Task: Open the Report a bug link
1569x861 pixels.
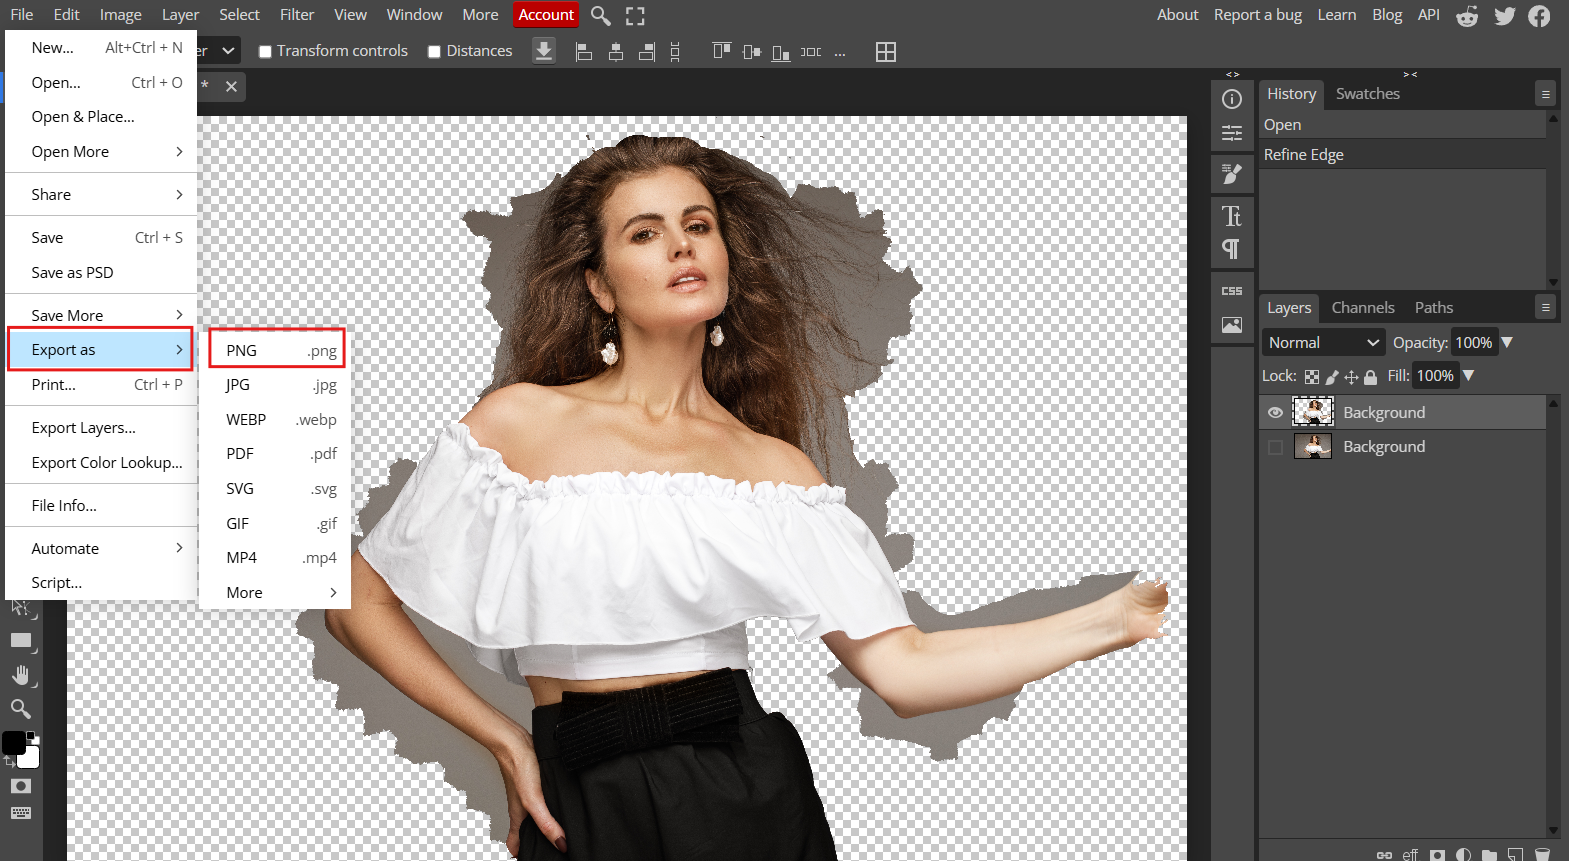Action: pos(1257,15)
